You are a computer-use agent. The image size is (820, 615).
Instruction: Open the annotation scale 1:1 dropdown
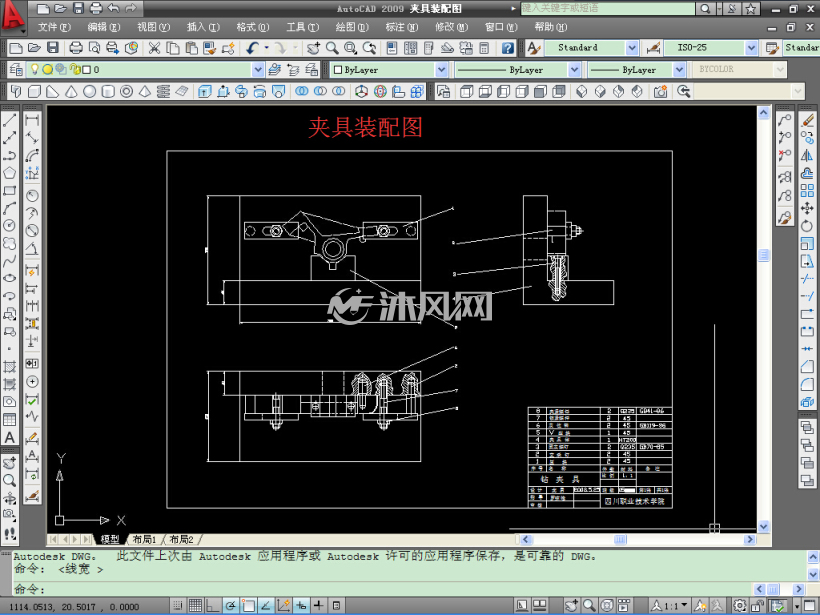[x=669, y=606]
